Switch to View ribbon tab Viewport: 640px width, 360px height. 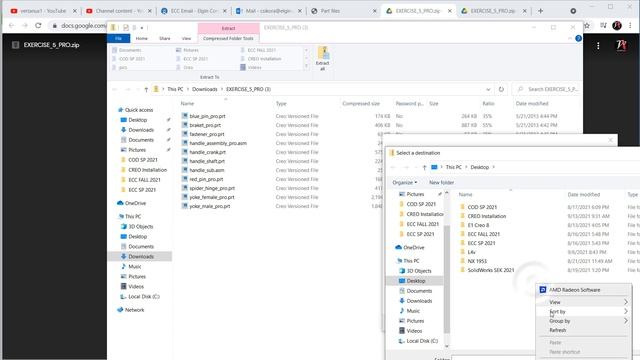coord(187,38)
